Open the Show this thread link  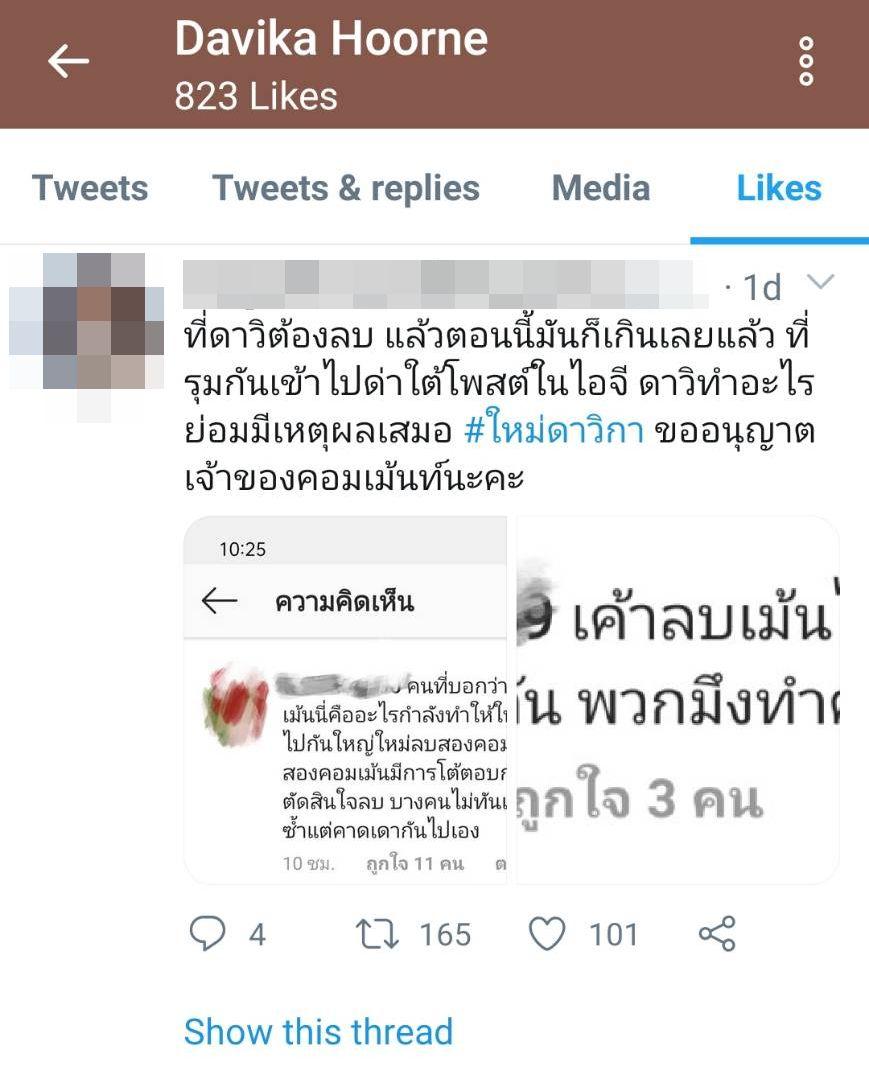click(318, 1031)
